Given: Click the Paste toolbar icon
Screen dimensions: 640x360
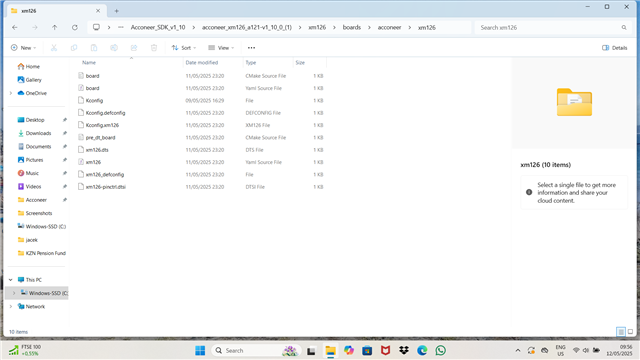Looking at the screenshot, I should tap(94, 48).
